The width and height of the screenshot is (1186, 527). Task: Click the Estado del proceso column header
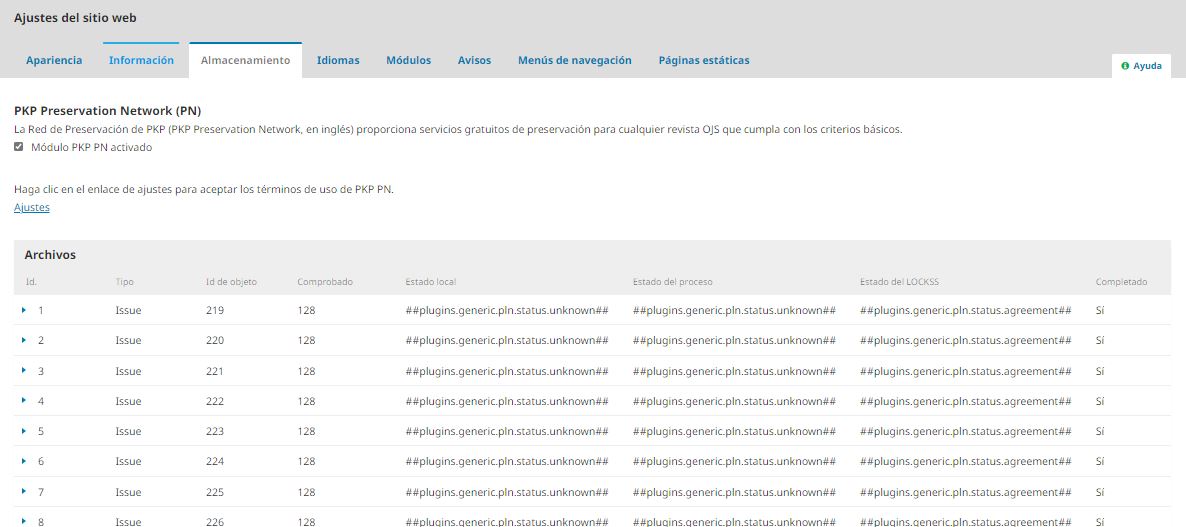pyautogui.click(x=672, y=282)
